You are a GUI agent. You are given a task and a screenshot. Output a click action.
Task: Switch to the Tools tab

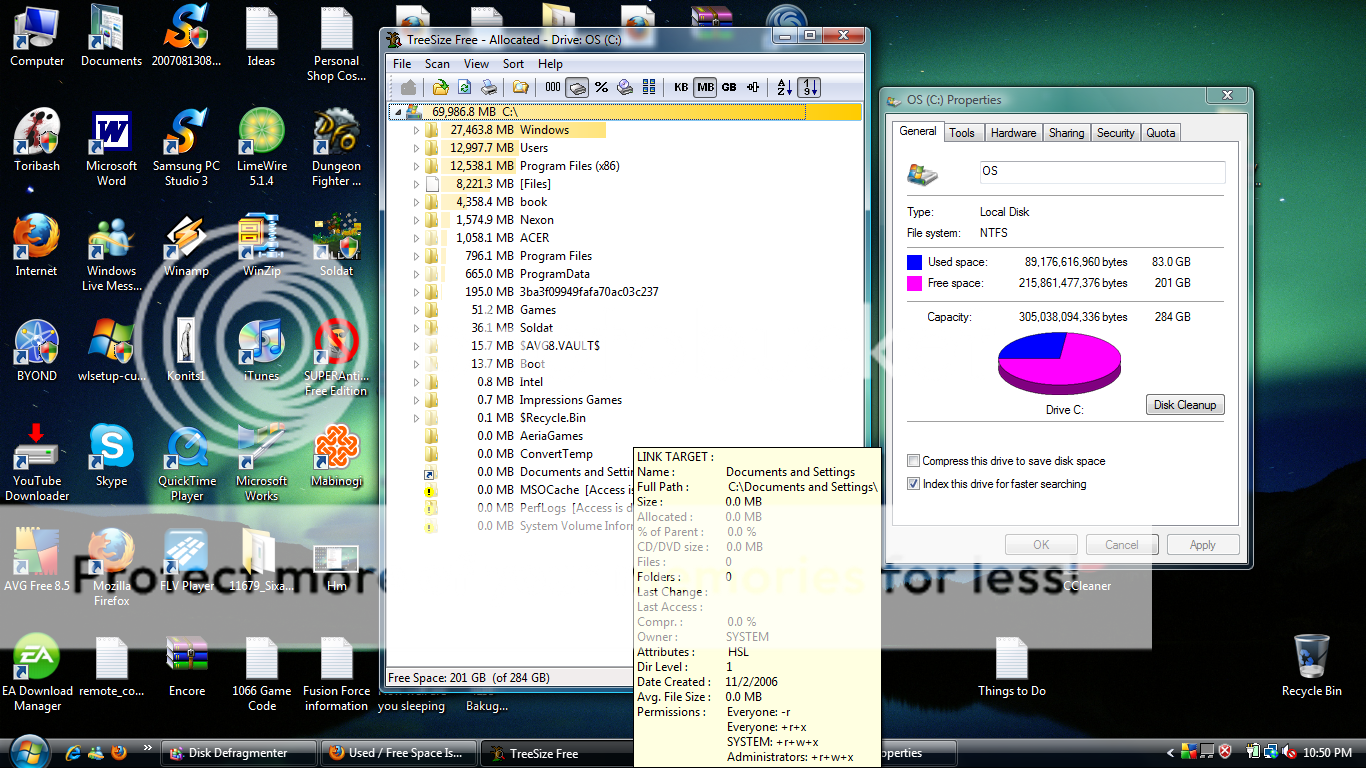tap(962, 133)
